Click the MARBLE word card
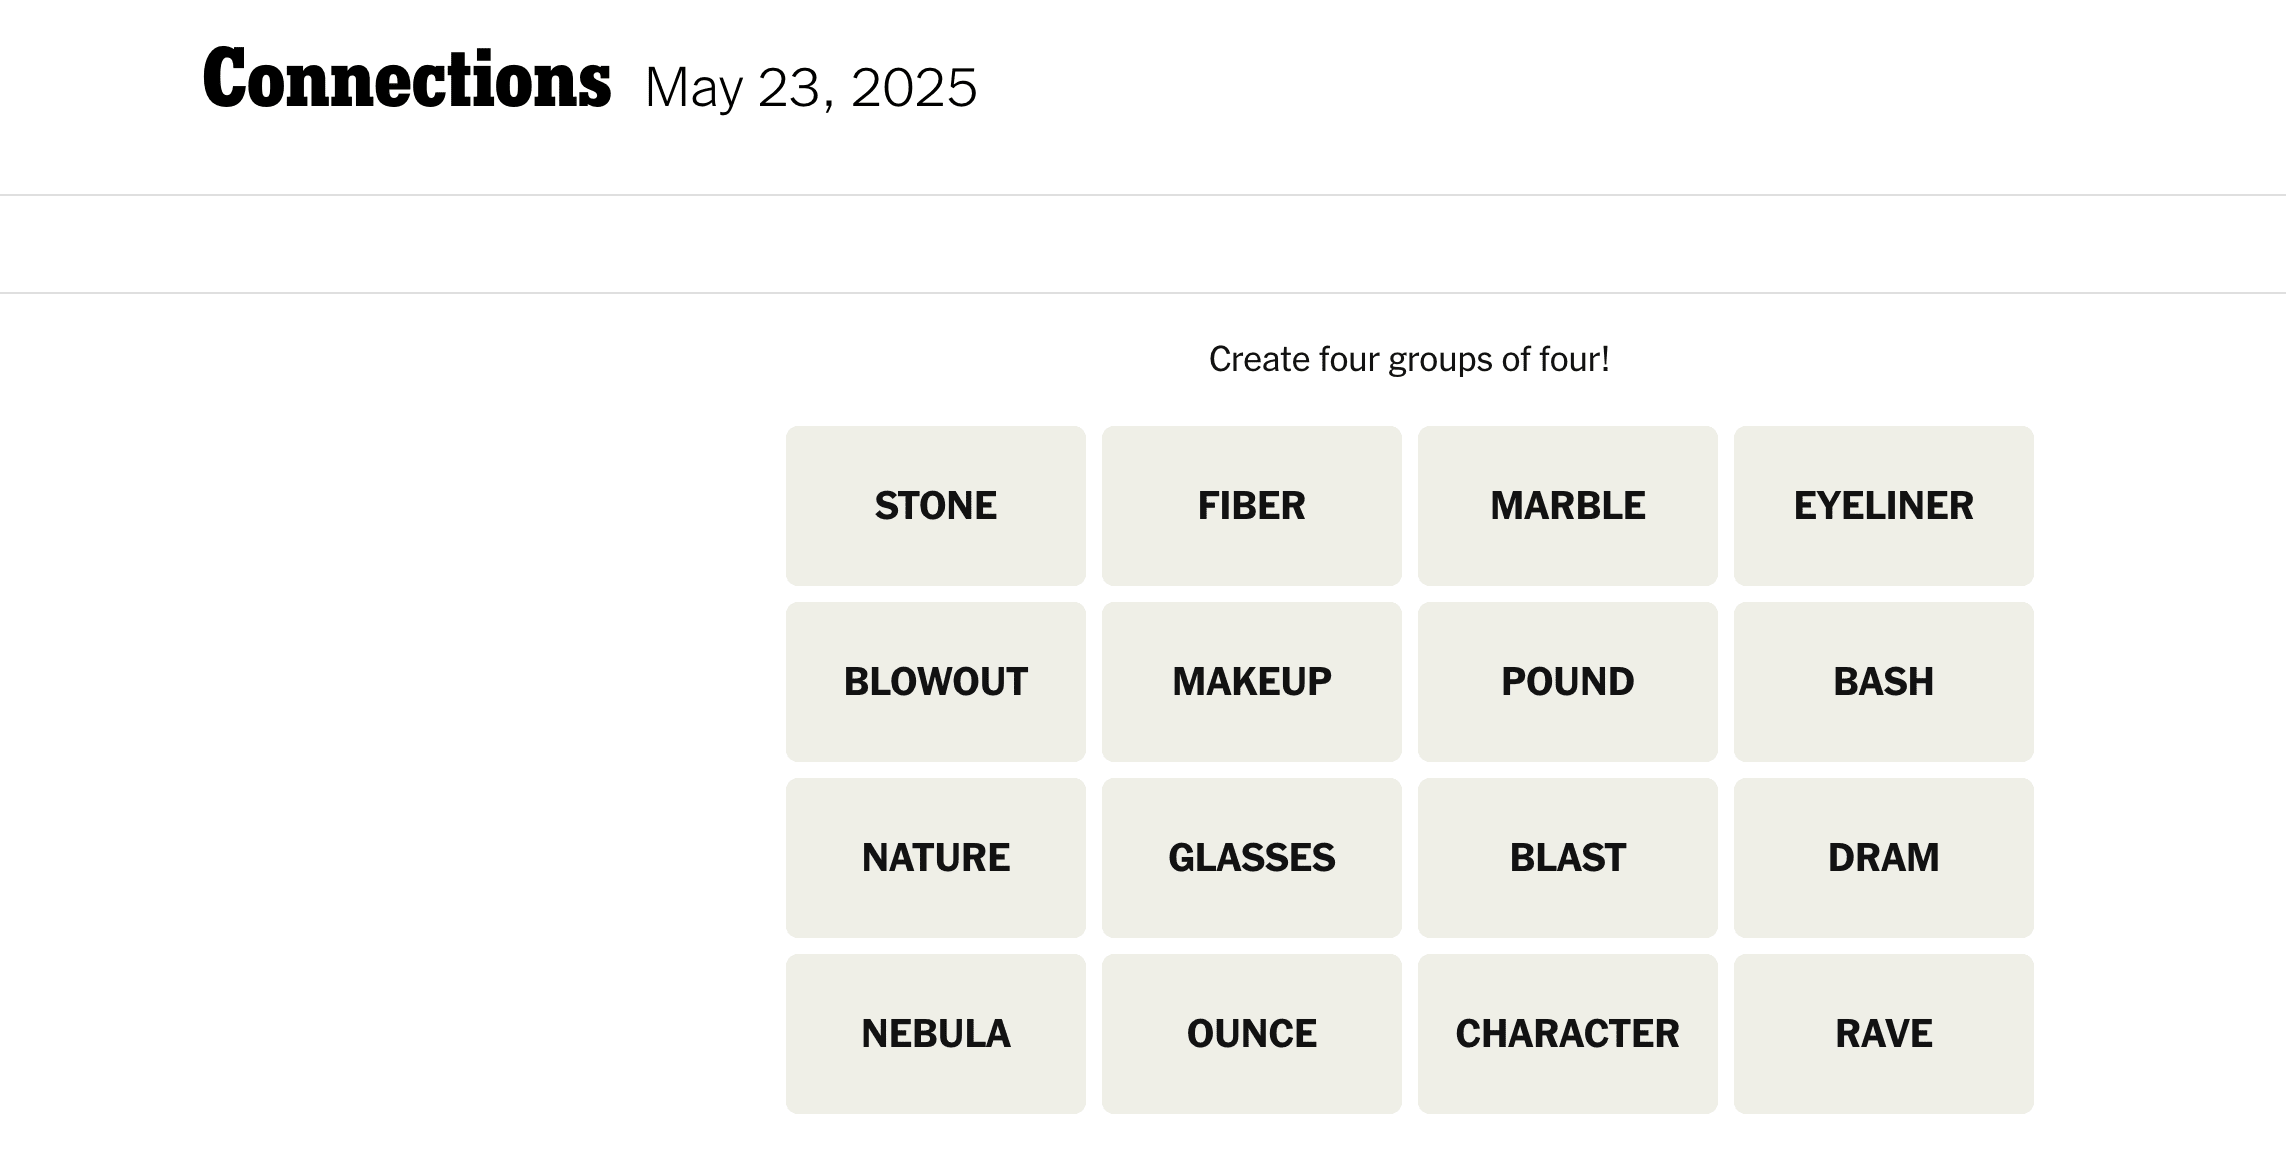This screenshot has width=2286, height=1152. tap(1567, 505)
